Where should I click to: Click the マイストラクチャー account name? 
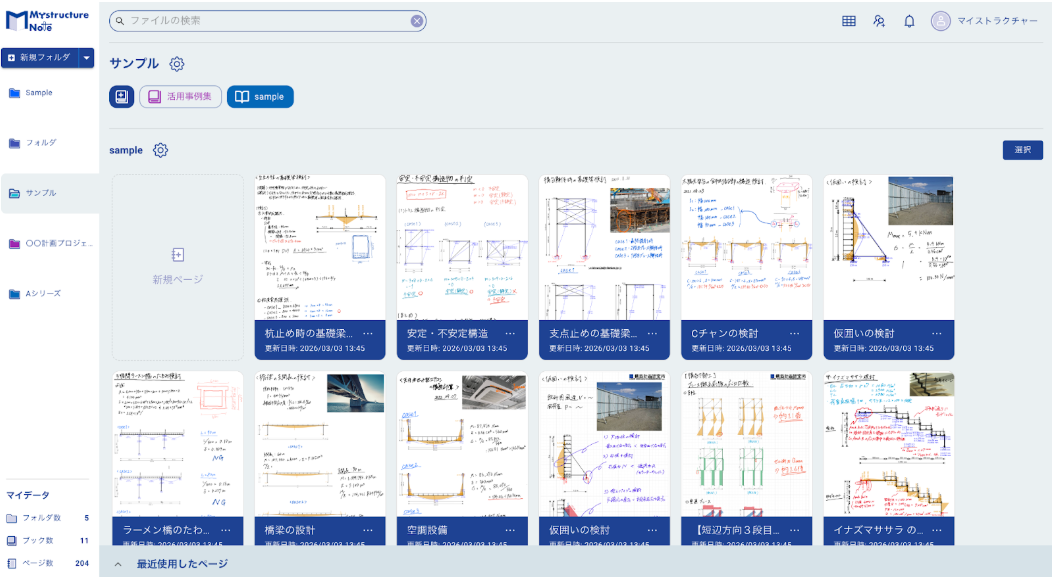996,20
